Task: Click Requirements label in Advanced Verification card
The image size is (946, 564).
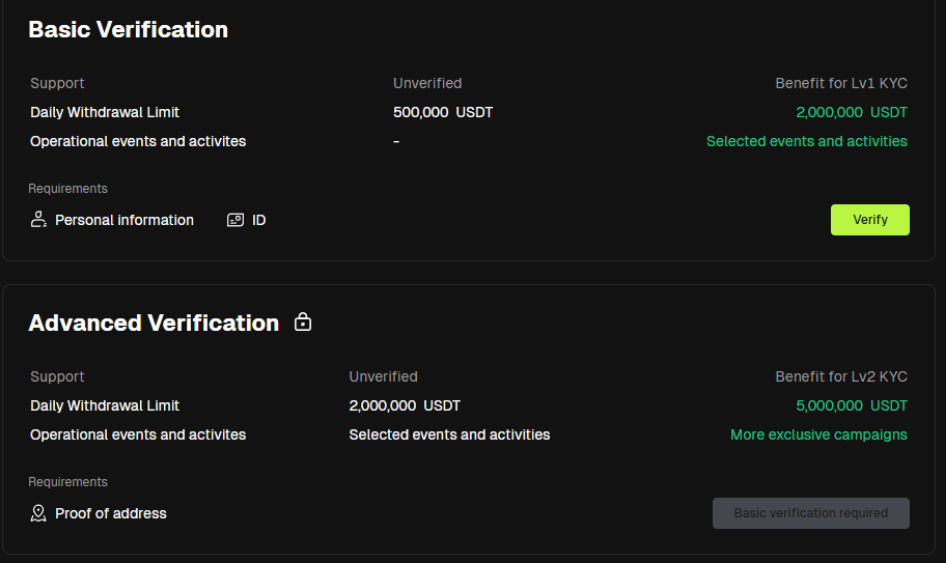Action: pos(68,482)
